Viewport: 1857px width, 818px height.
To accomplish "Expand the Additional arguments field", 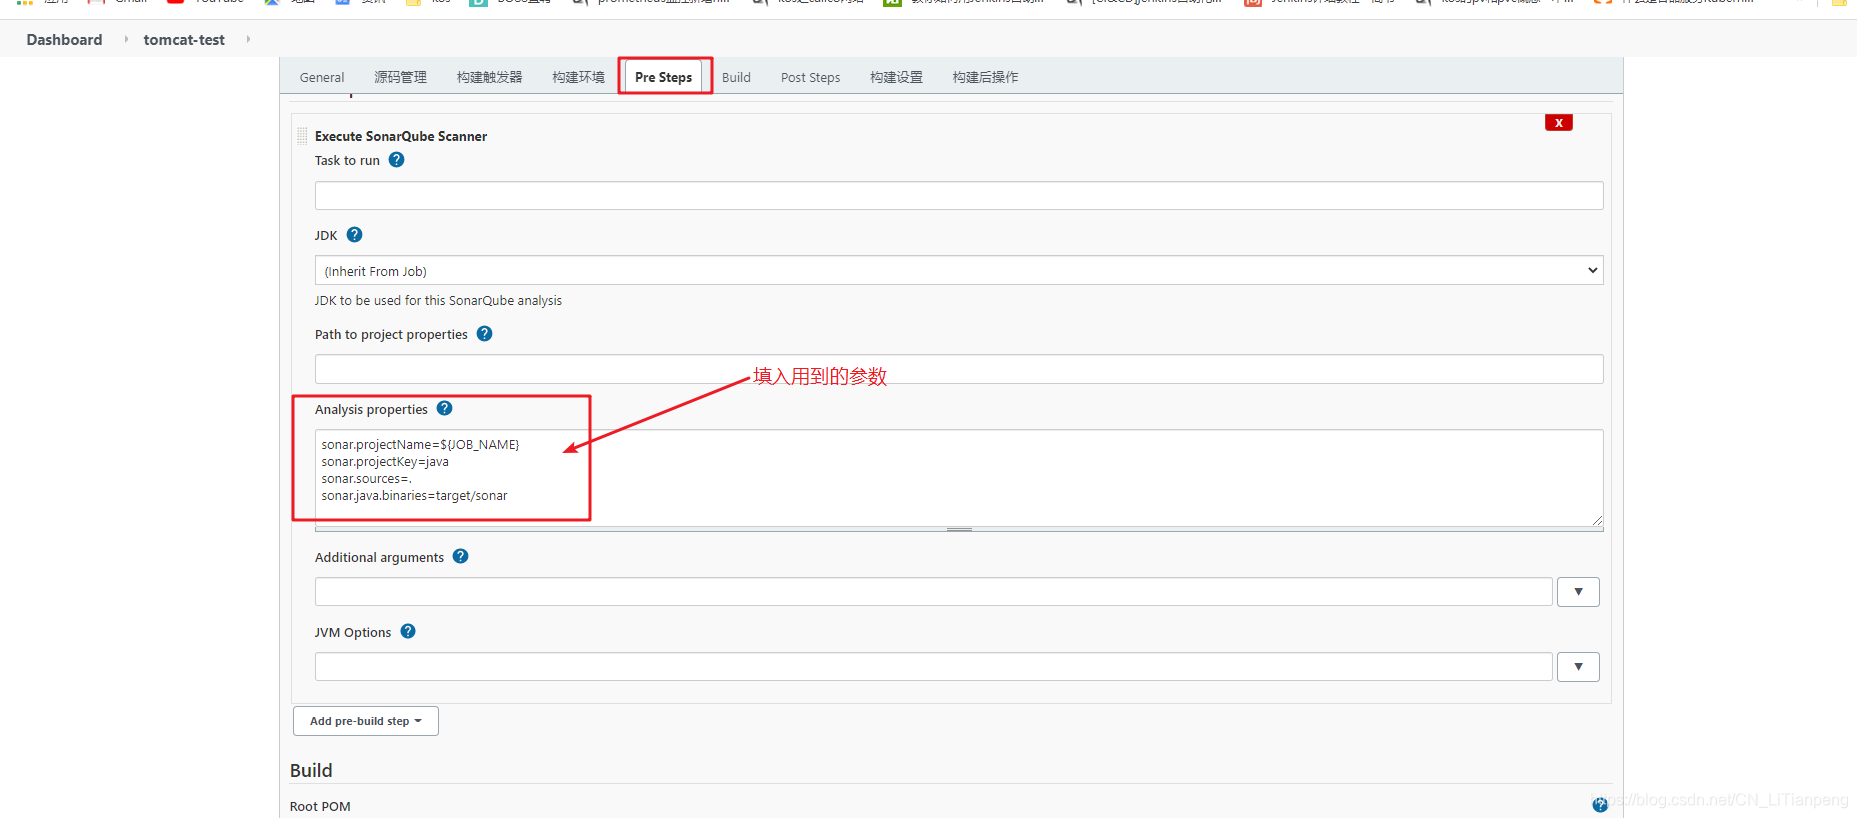I will 1578,592.
